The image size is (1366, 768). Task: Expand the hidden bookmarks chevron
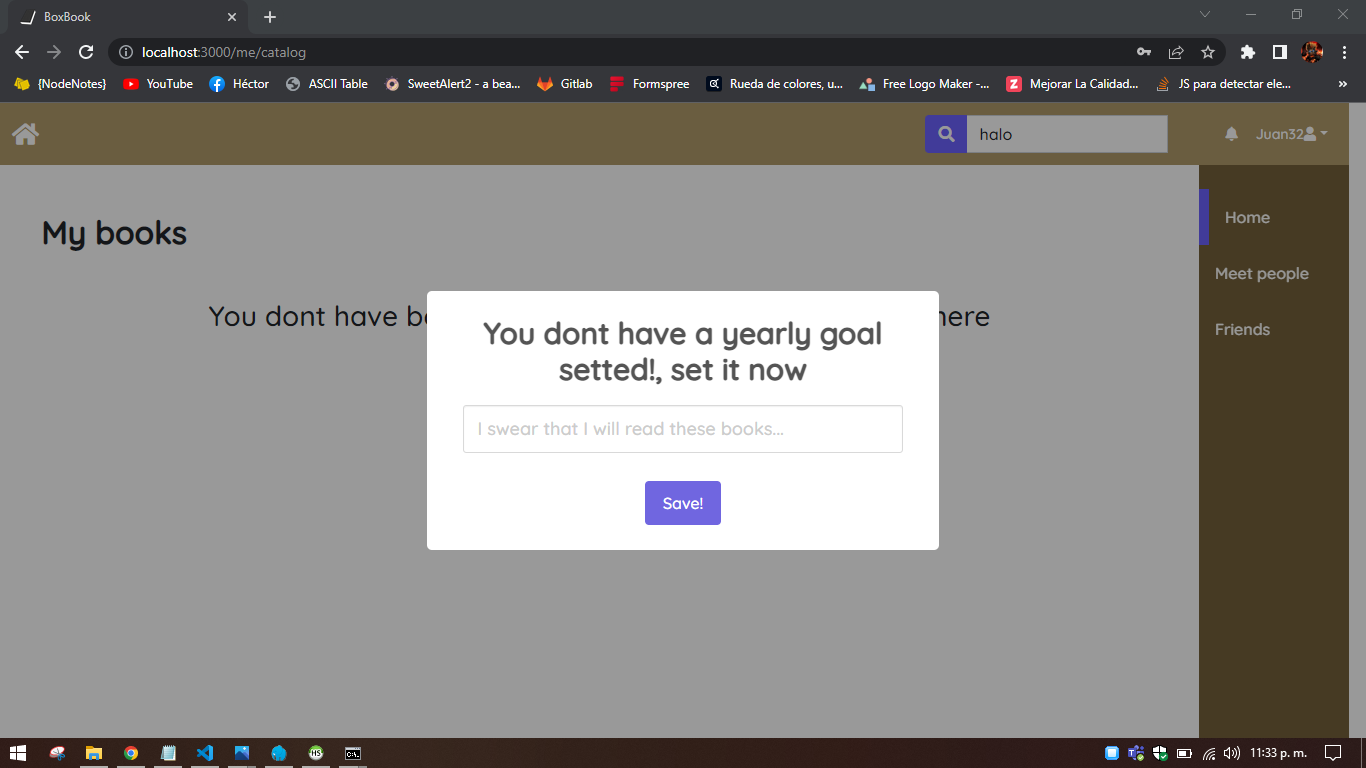click(x=1343, y=84)
